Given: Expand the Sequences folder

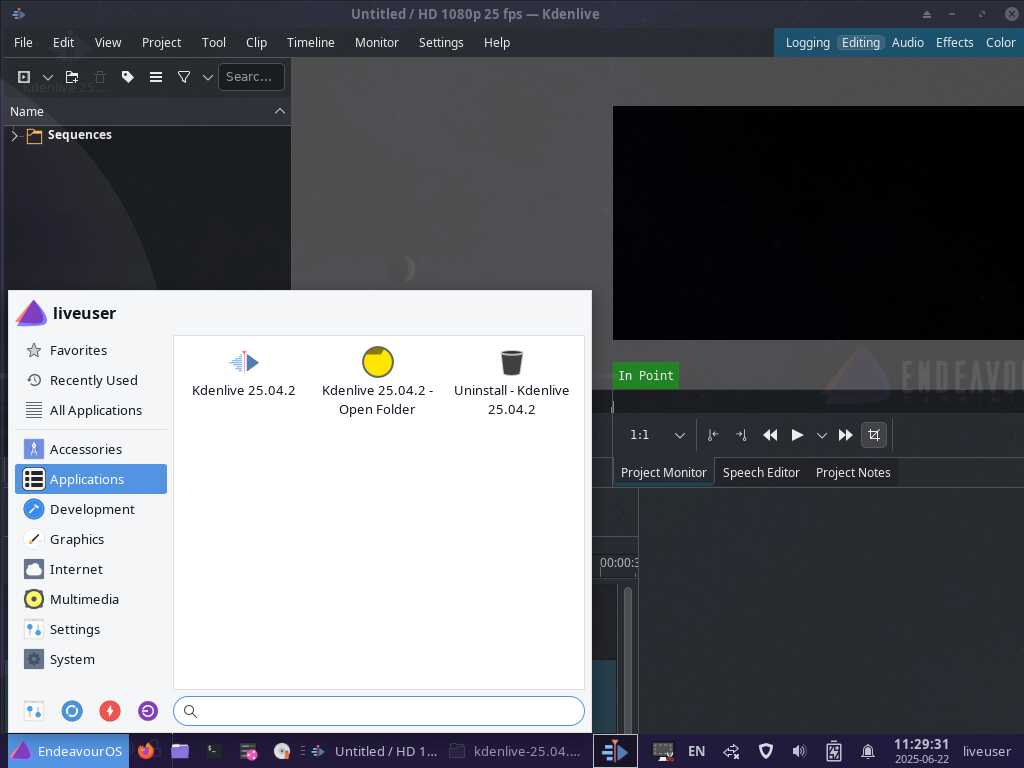Looking at the screenshot, I should click(14, 135).
